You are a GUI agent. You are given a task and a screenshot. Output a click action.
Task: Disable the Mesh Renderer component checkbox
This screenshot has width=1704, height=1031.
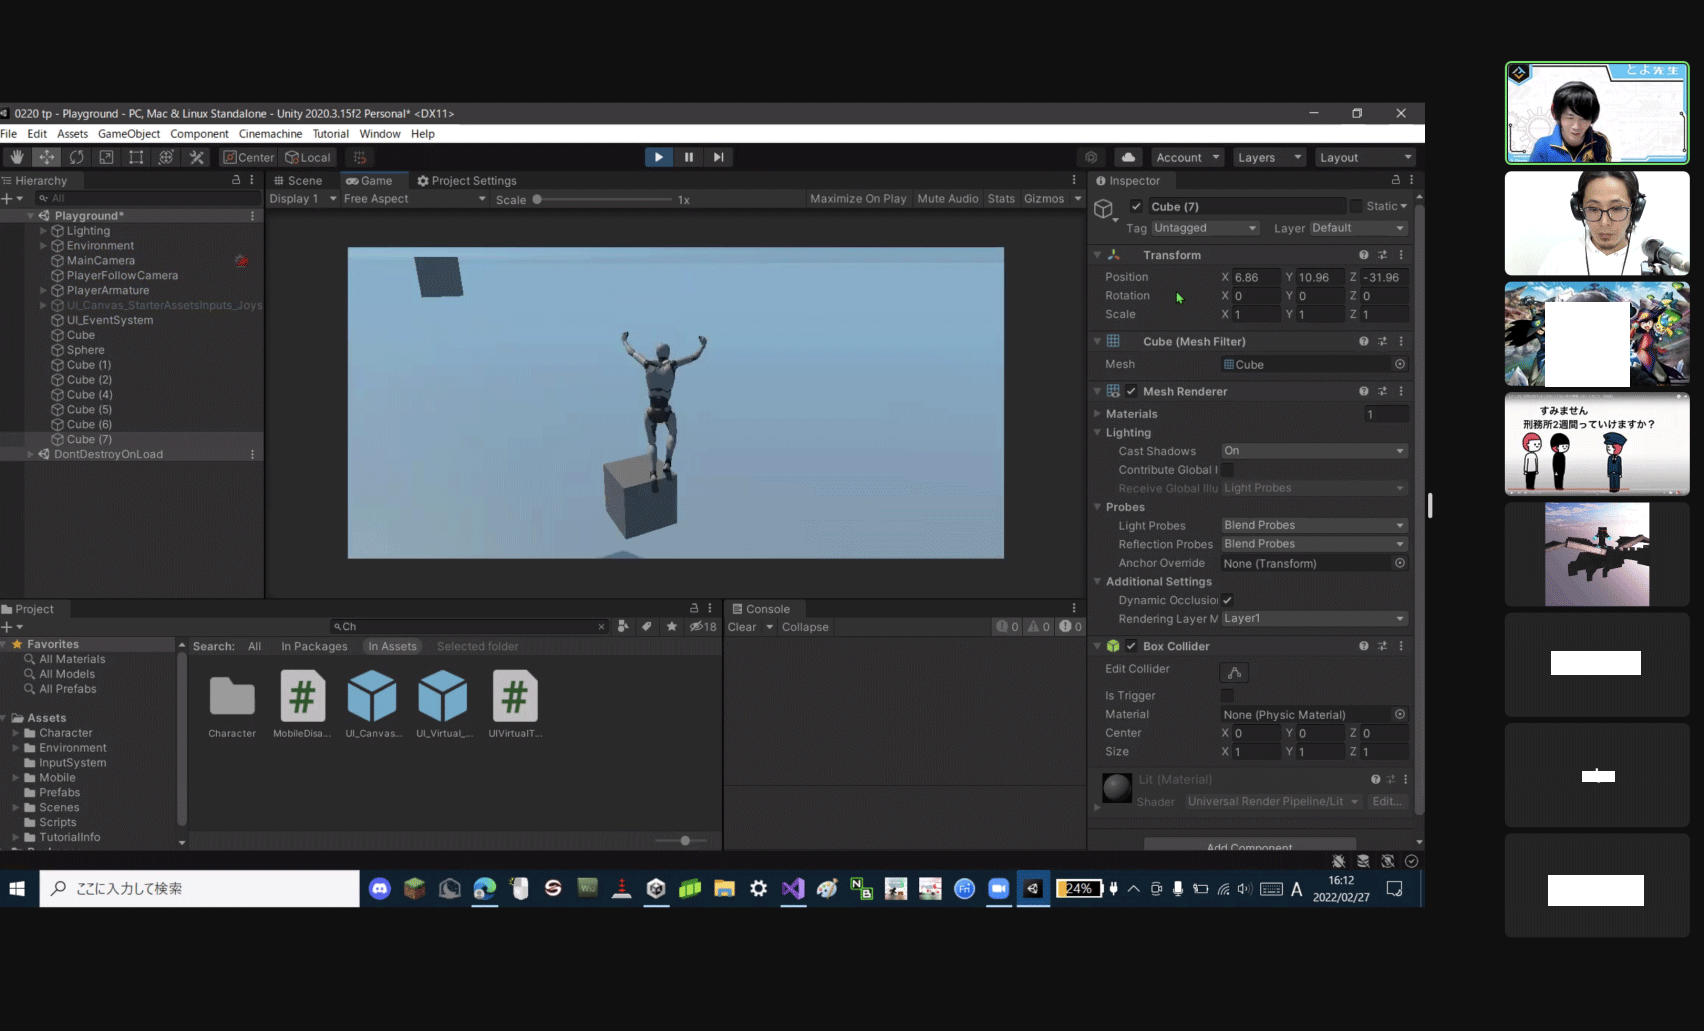(1131, 391)
